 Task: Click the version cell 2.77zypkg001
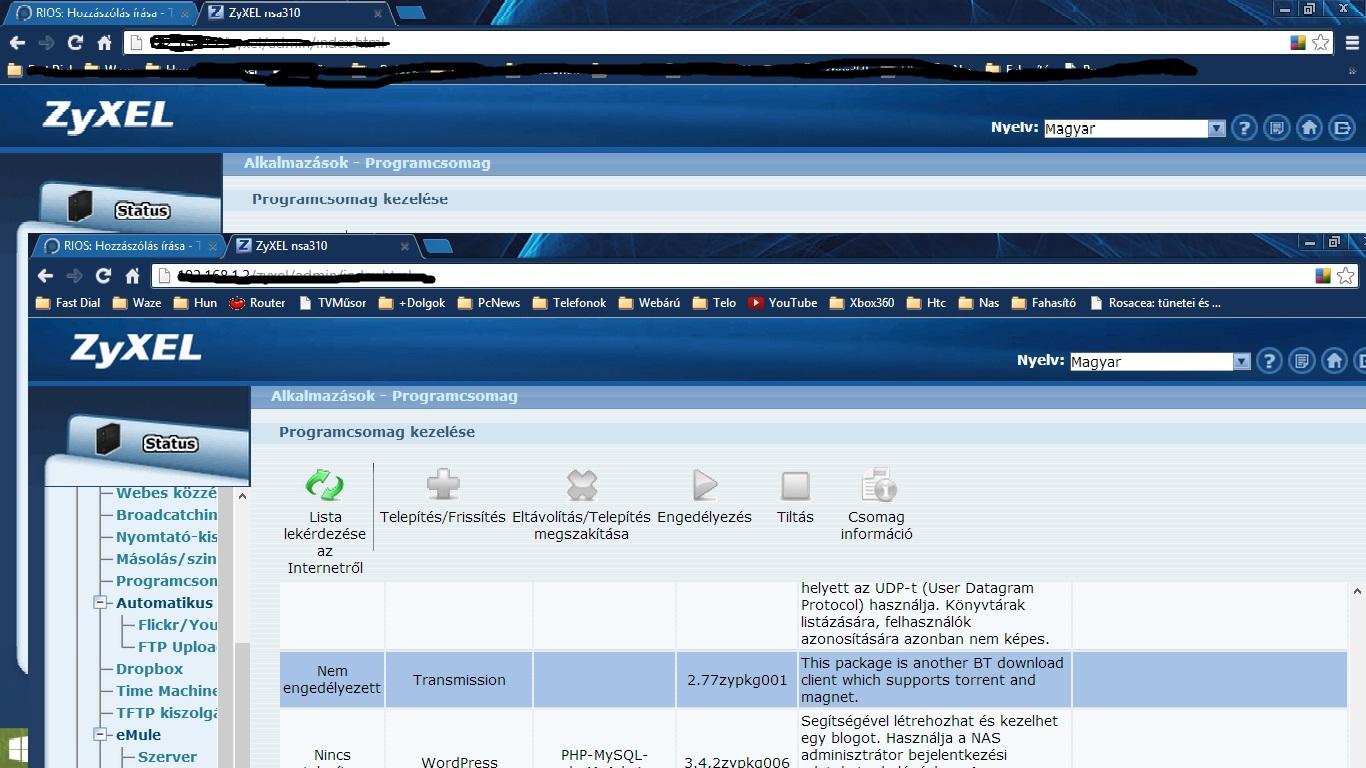click(737, 680)
